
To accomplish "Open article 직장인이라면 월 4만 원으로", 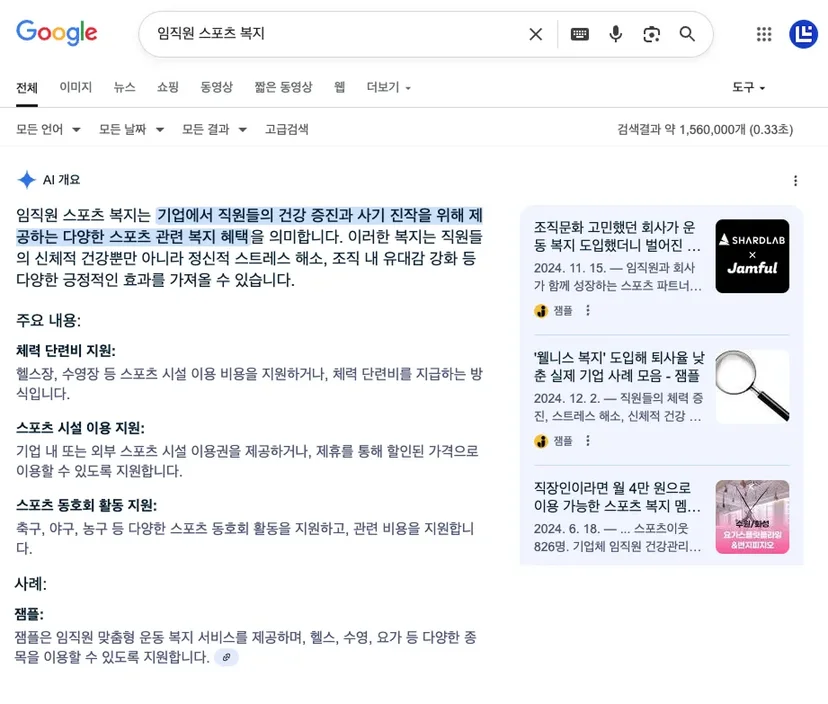I will point(617,497).
